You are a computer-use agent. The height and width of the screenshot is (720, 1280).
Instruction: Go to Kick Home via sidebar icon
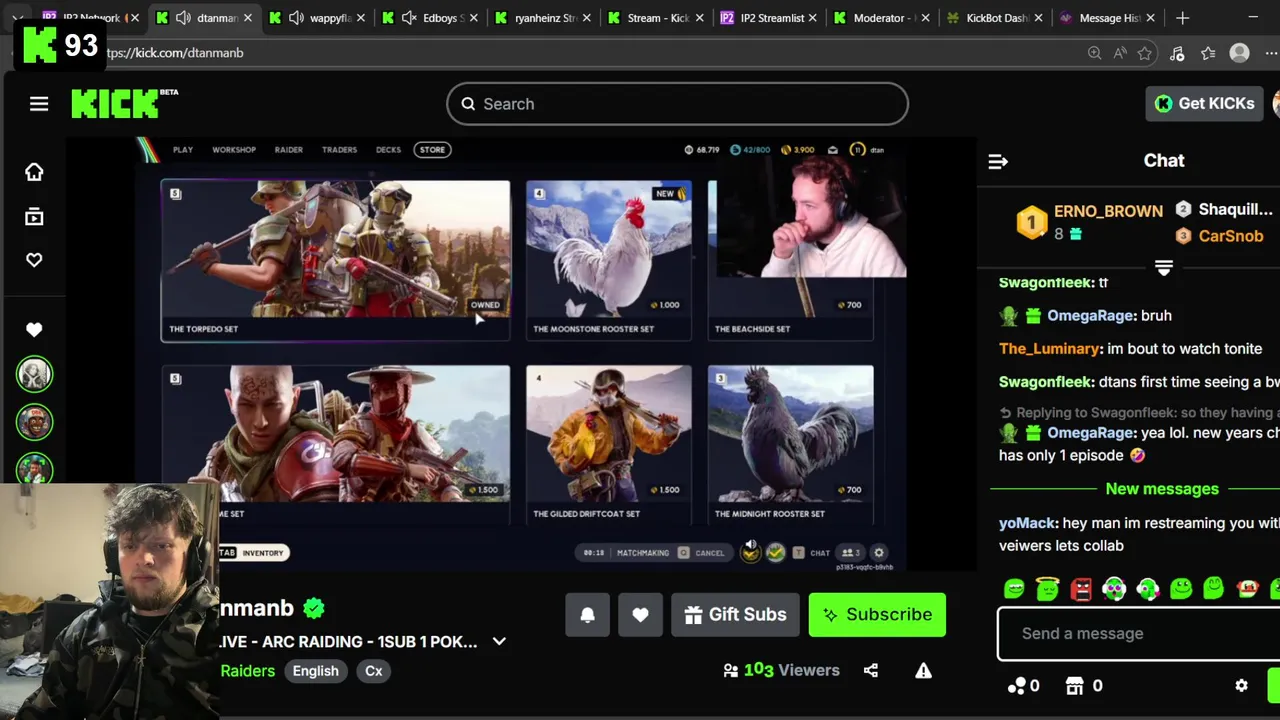(34, 172)
